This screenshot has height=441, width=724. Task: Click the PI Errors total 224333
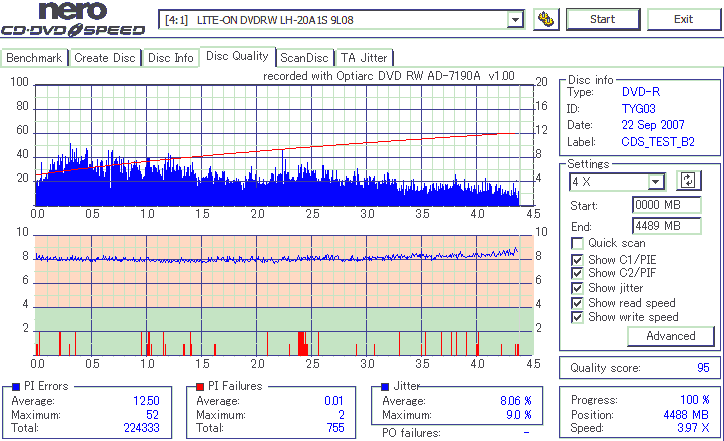tap(141, 428)
